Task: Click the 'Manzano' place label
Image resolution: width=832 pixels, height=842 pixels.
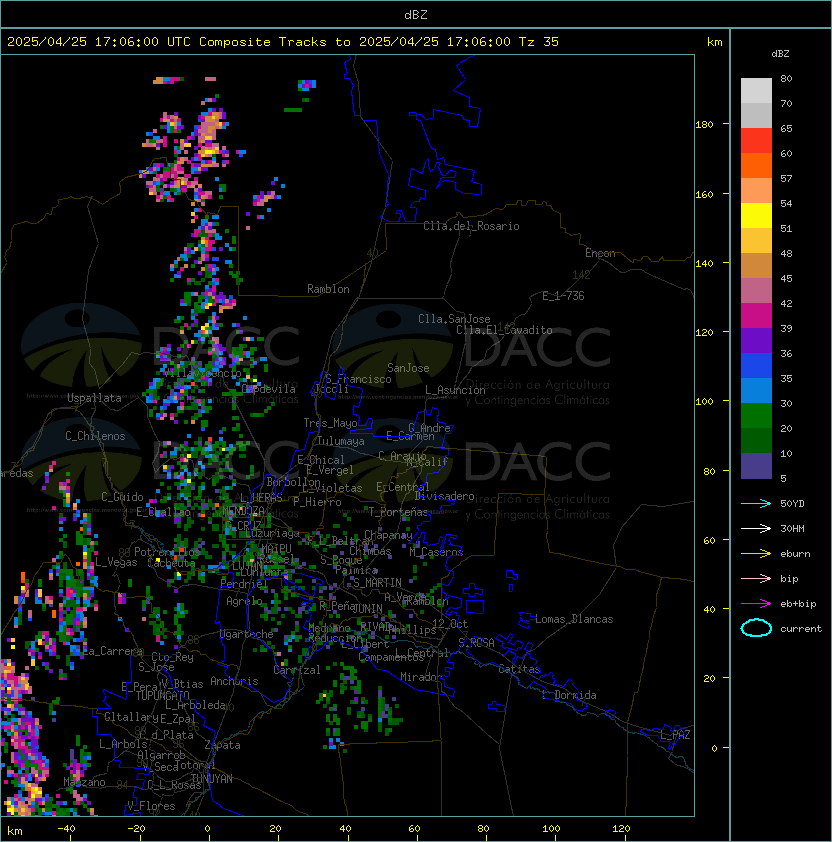Action: point(84,782)
